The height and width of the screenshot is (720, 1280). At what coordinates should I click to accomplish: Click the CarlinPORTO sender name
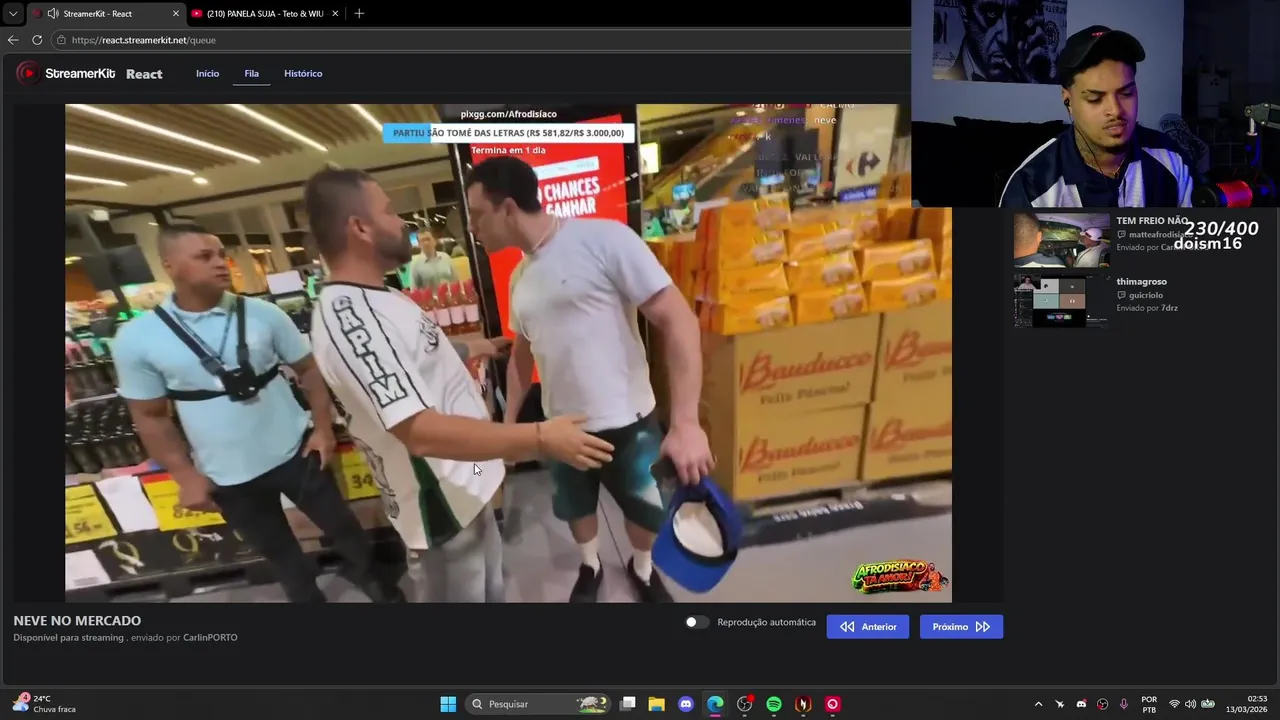click(x=210, y=638)
